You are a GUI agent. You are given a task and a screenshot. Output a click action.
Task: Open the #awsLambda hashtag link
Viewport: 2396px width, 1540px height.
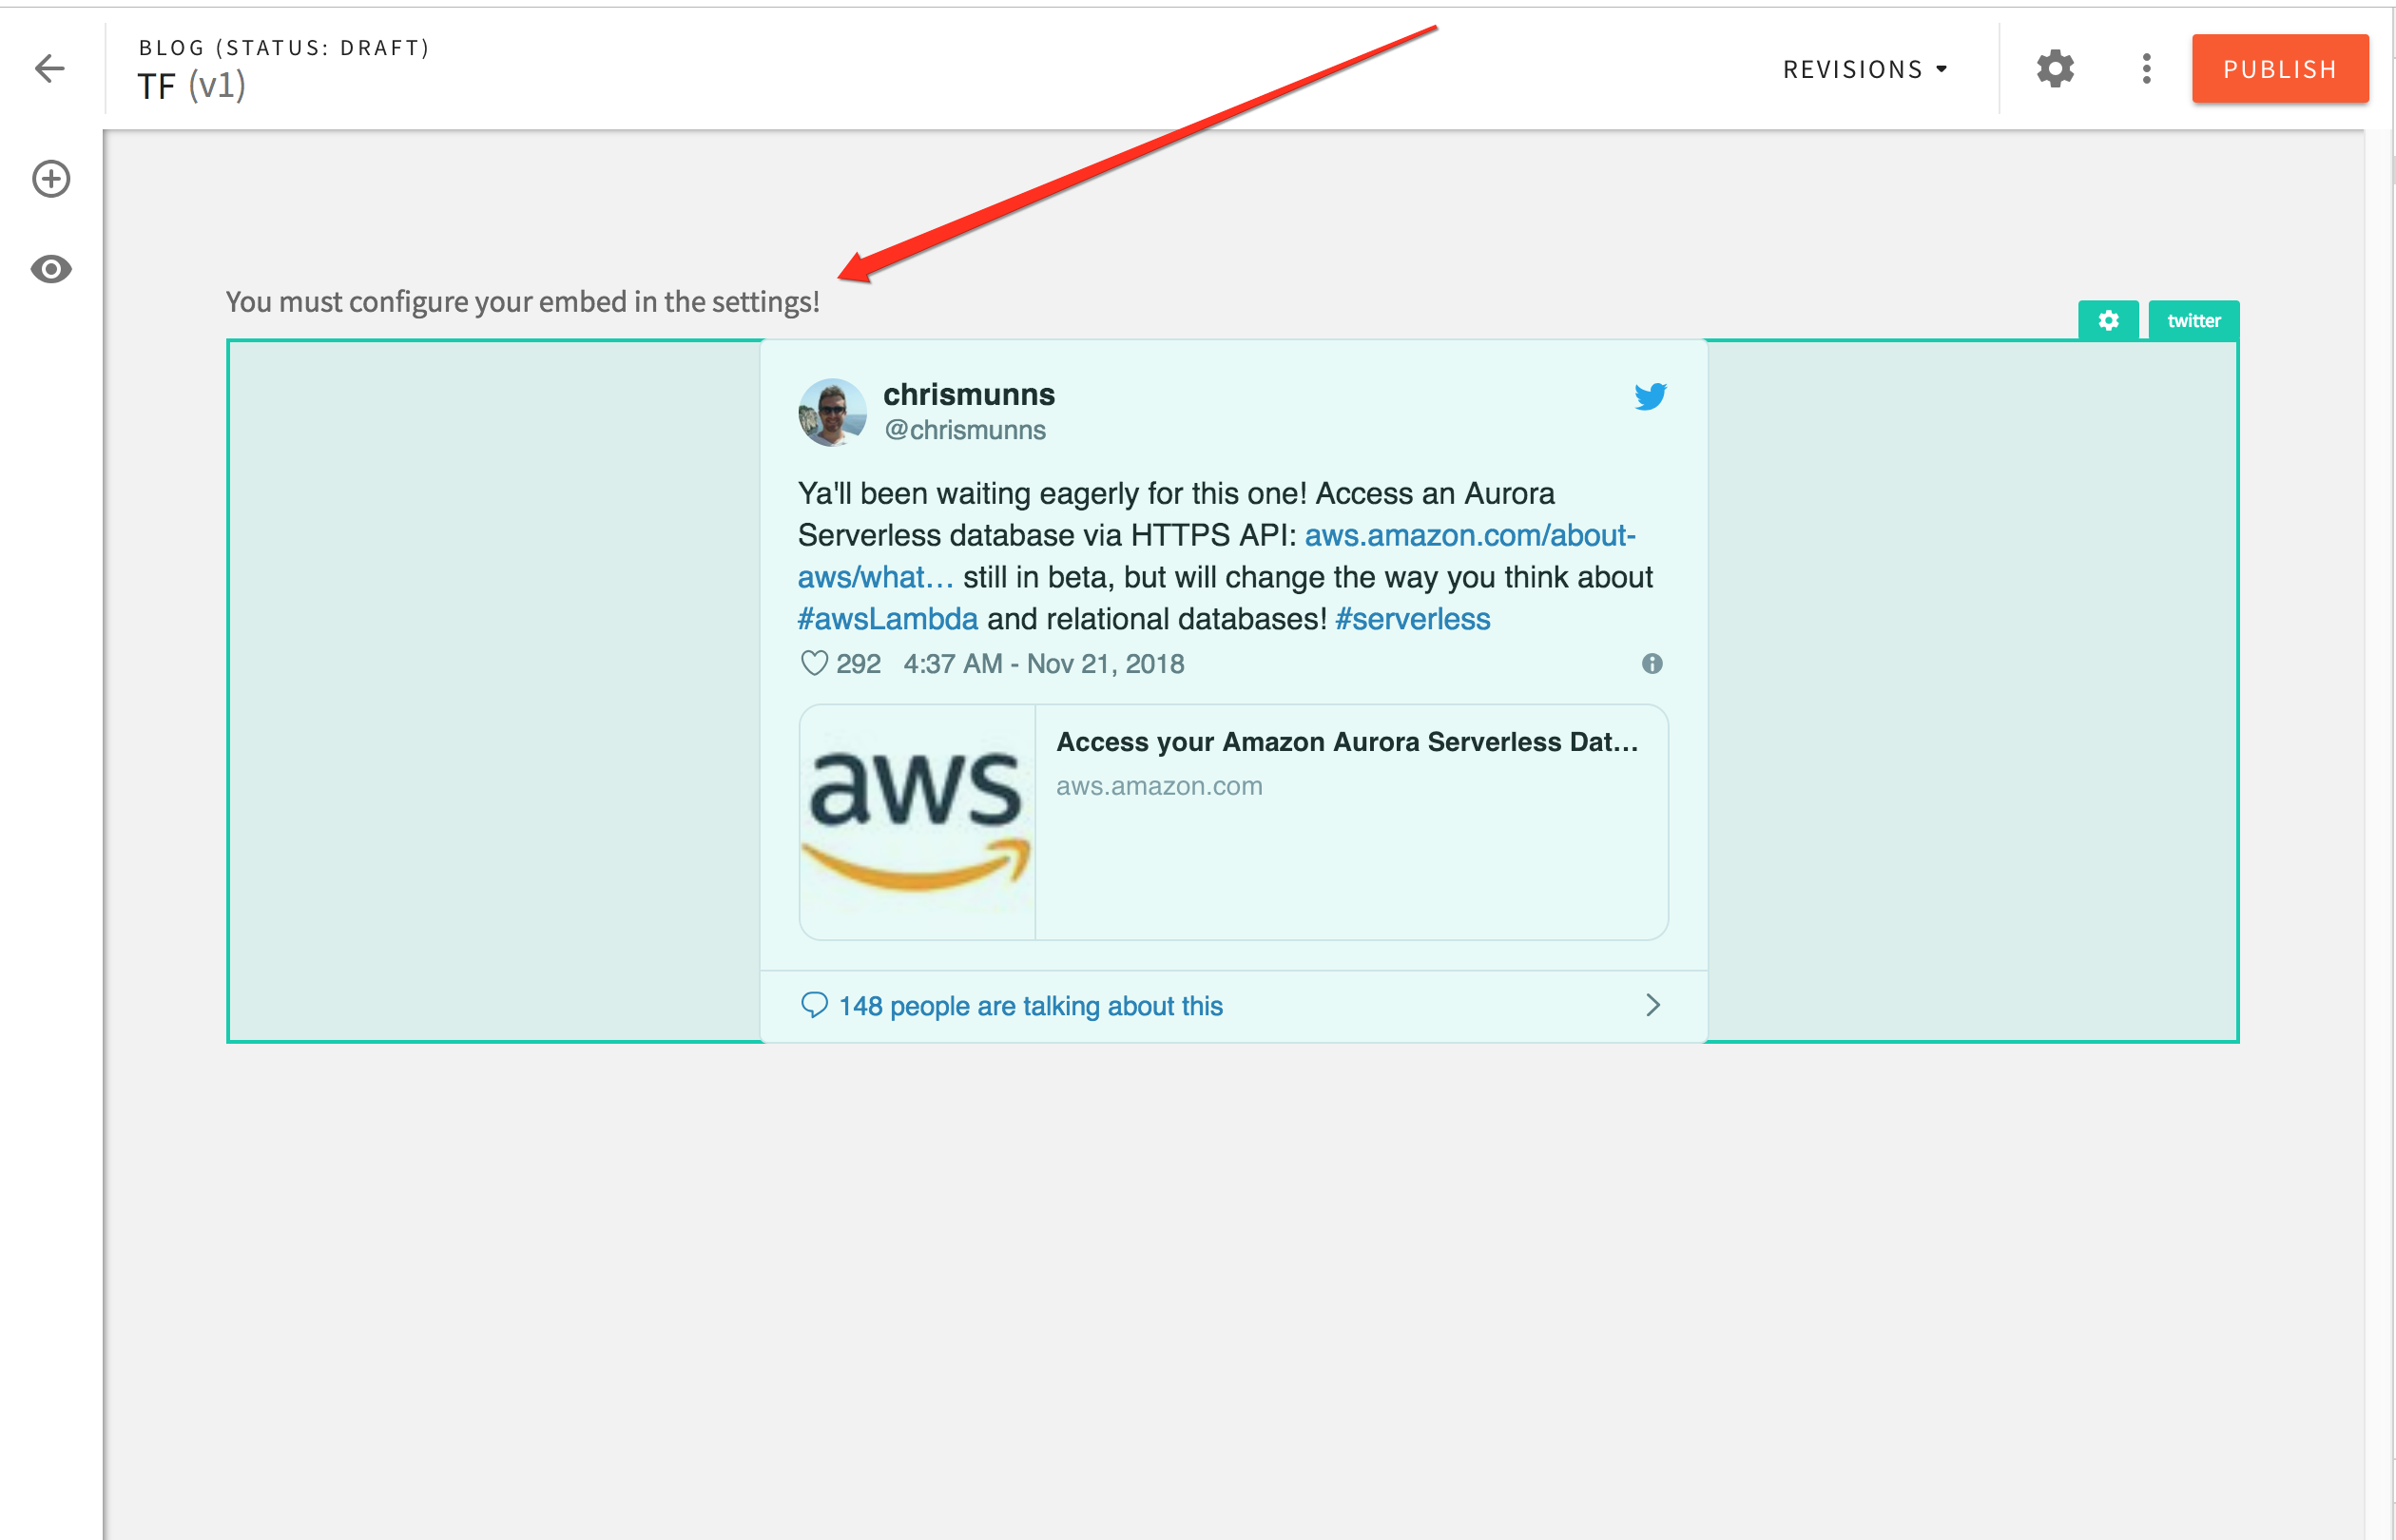click(887, 619)
